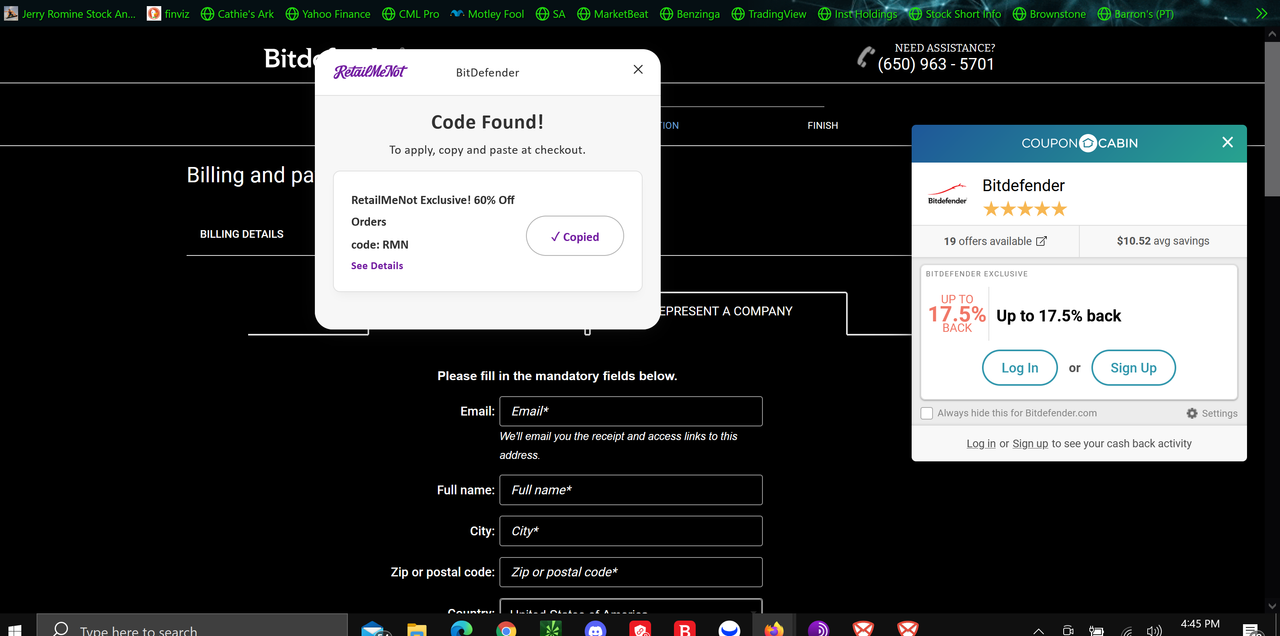This screenshot has width=1280, height=636.
Task: Click the City input field
Action: click(x=631, y=531)
